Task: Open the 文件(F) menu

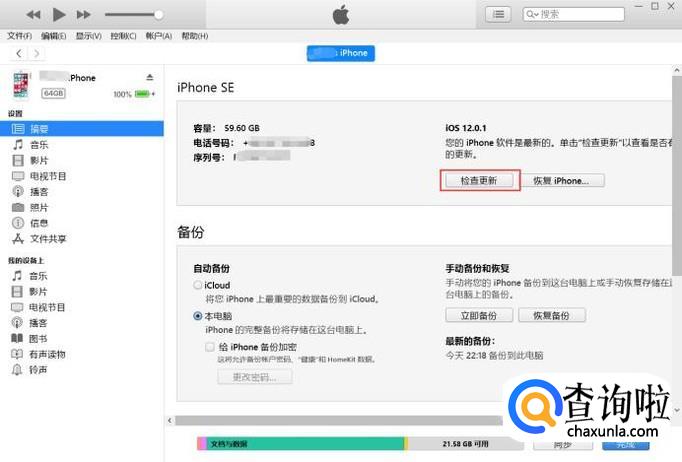Action: tap(20, 36)
